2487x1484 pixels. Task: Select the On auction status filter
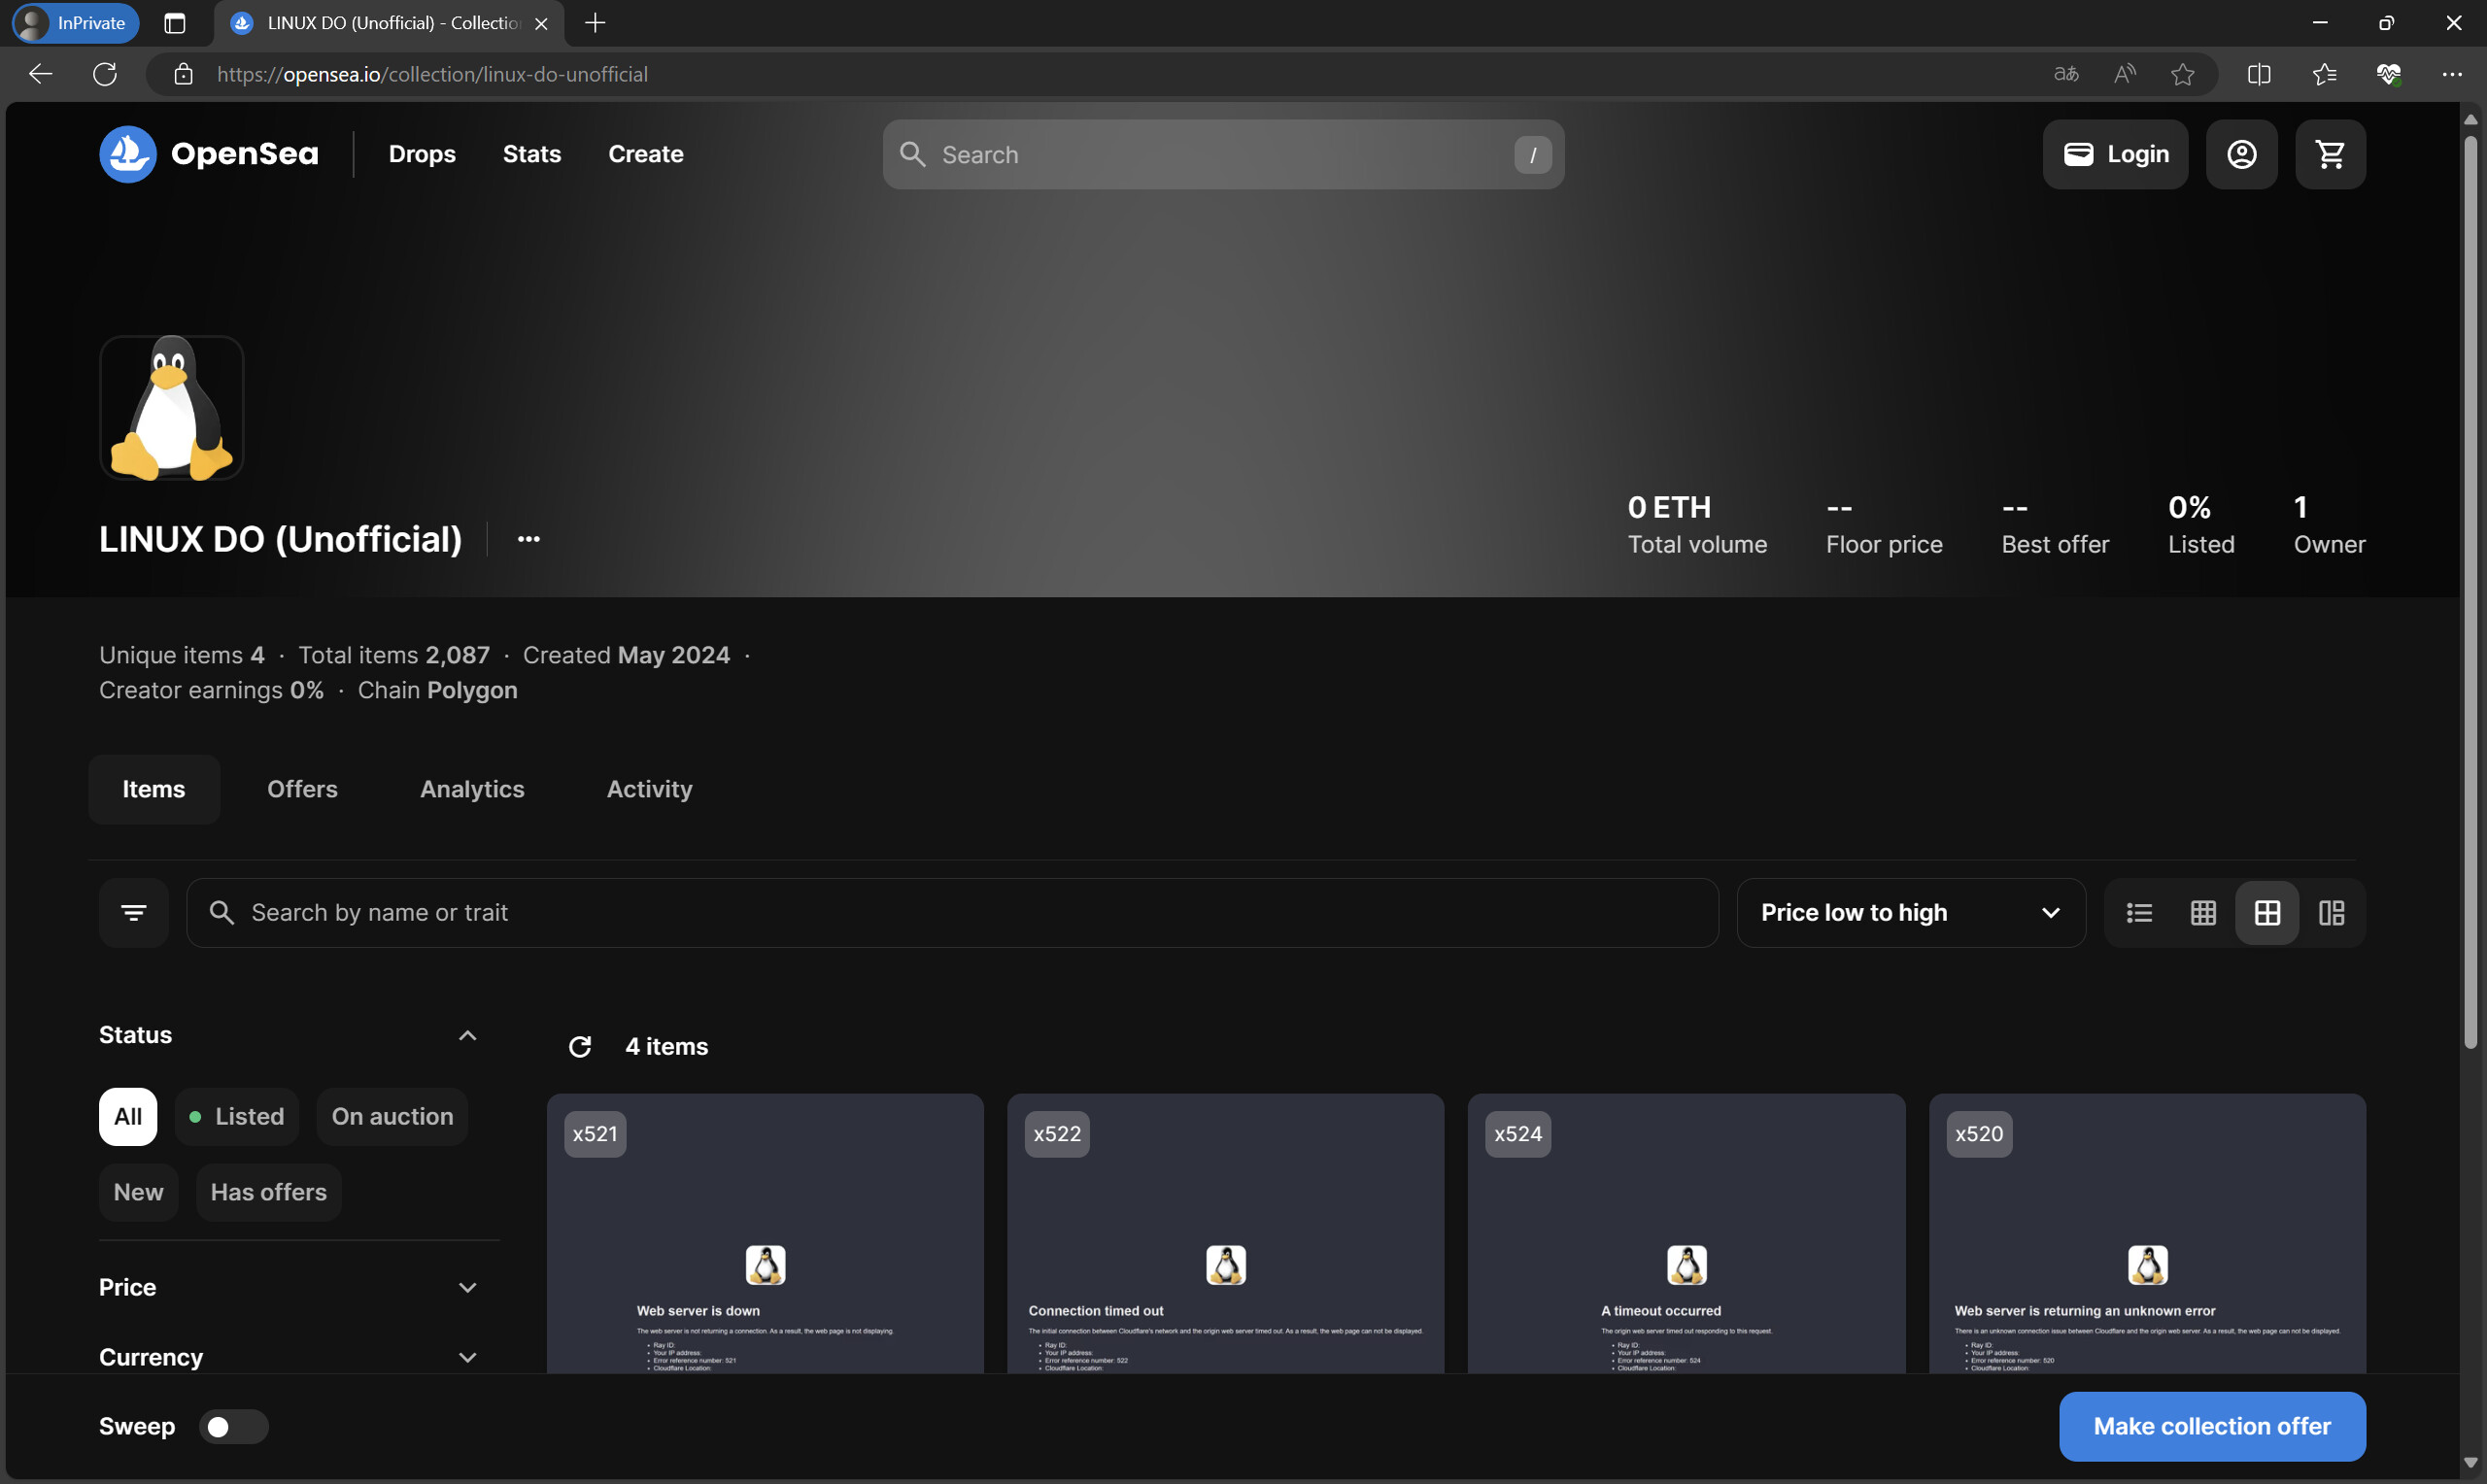pyautogui.click(x=392, y=1117)
